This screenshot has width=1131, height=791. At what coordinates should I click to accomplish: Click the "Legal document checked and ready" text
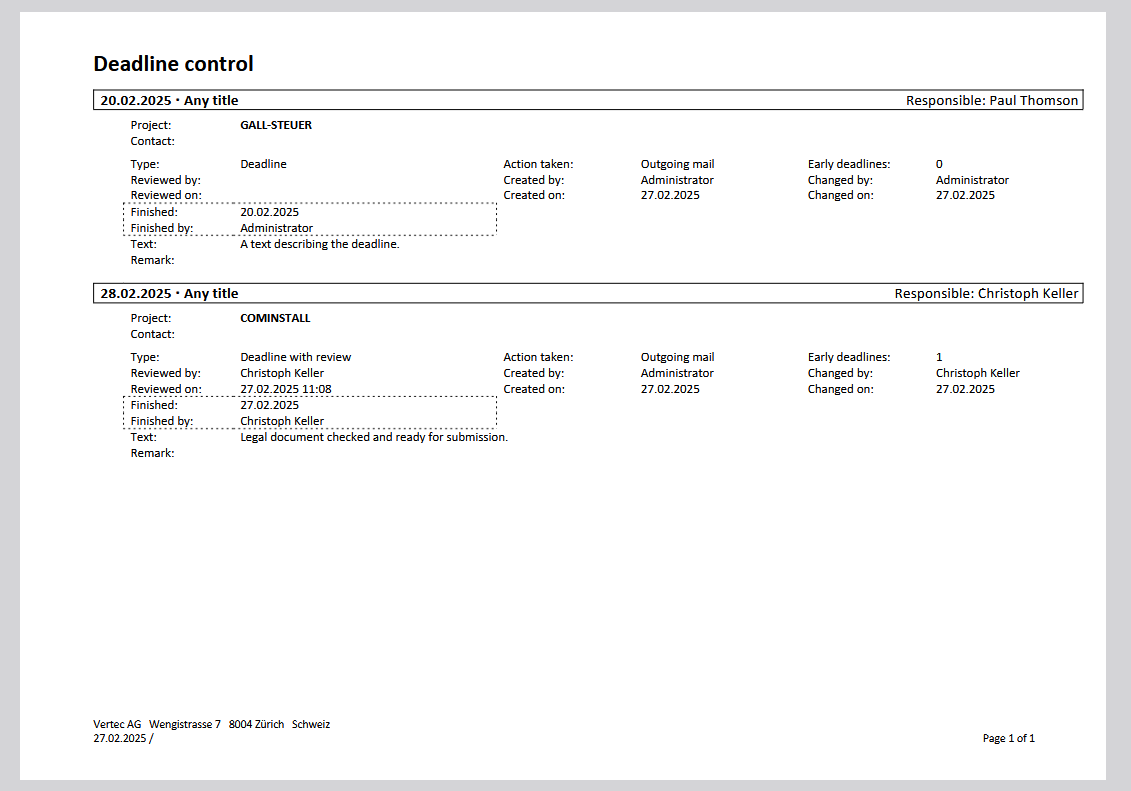373,437
